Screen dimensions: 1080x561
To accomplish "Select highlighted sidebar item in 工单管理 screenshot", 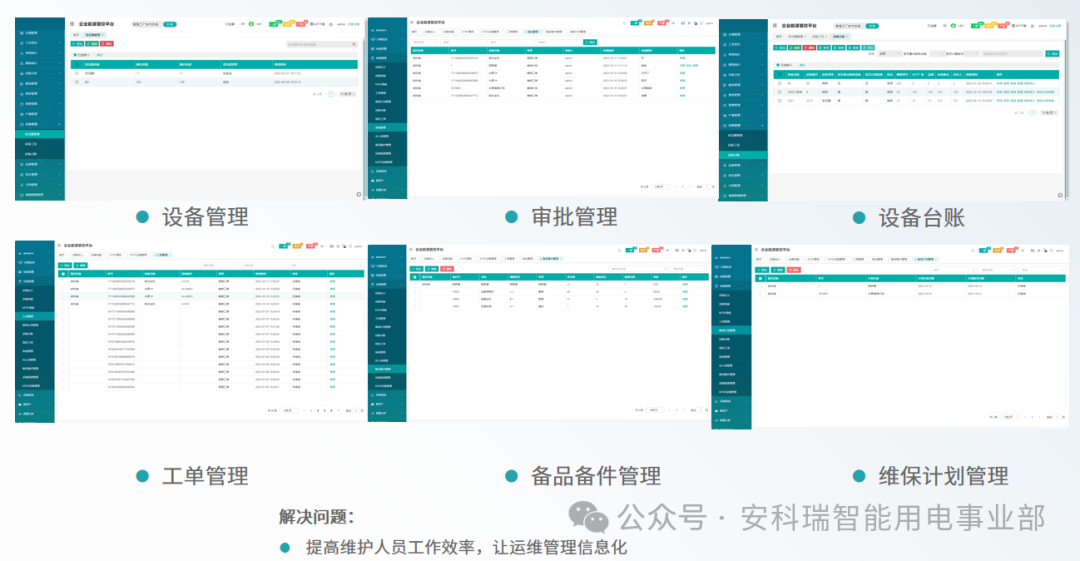I will [x=34, y=316].
